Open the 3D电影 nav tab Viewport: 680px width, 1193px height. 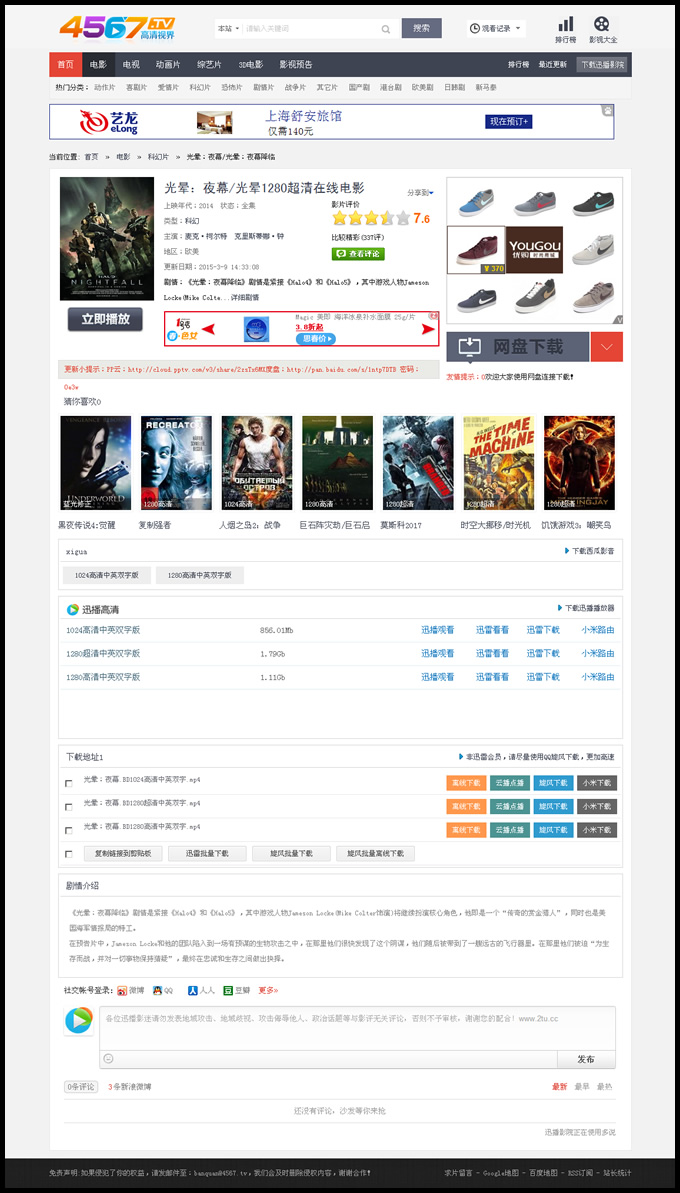(250, 65)
